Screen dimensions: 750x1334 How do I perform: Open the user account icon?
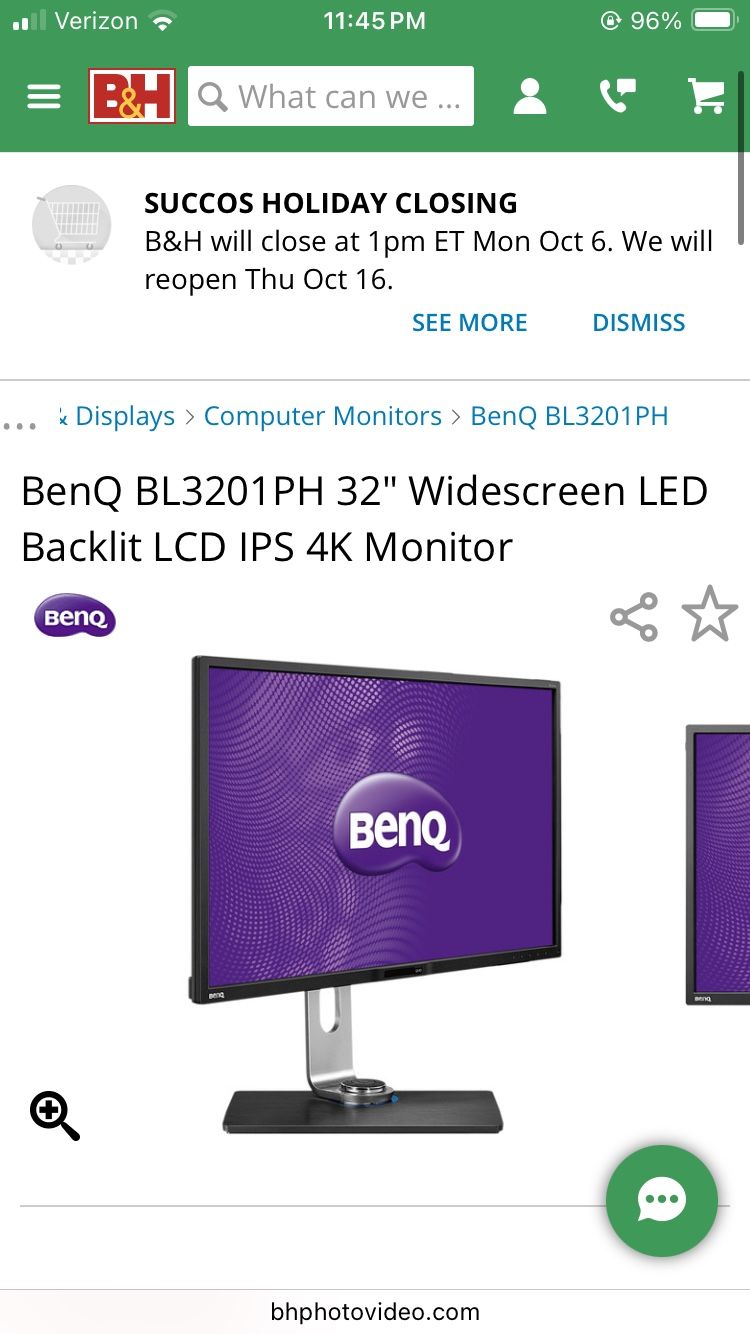point(530,97)
